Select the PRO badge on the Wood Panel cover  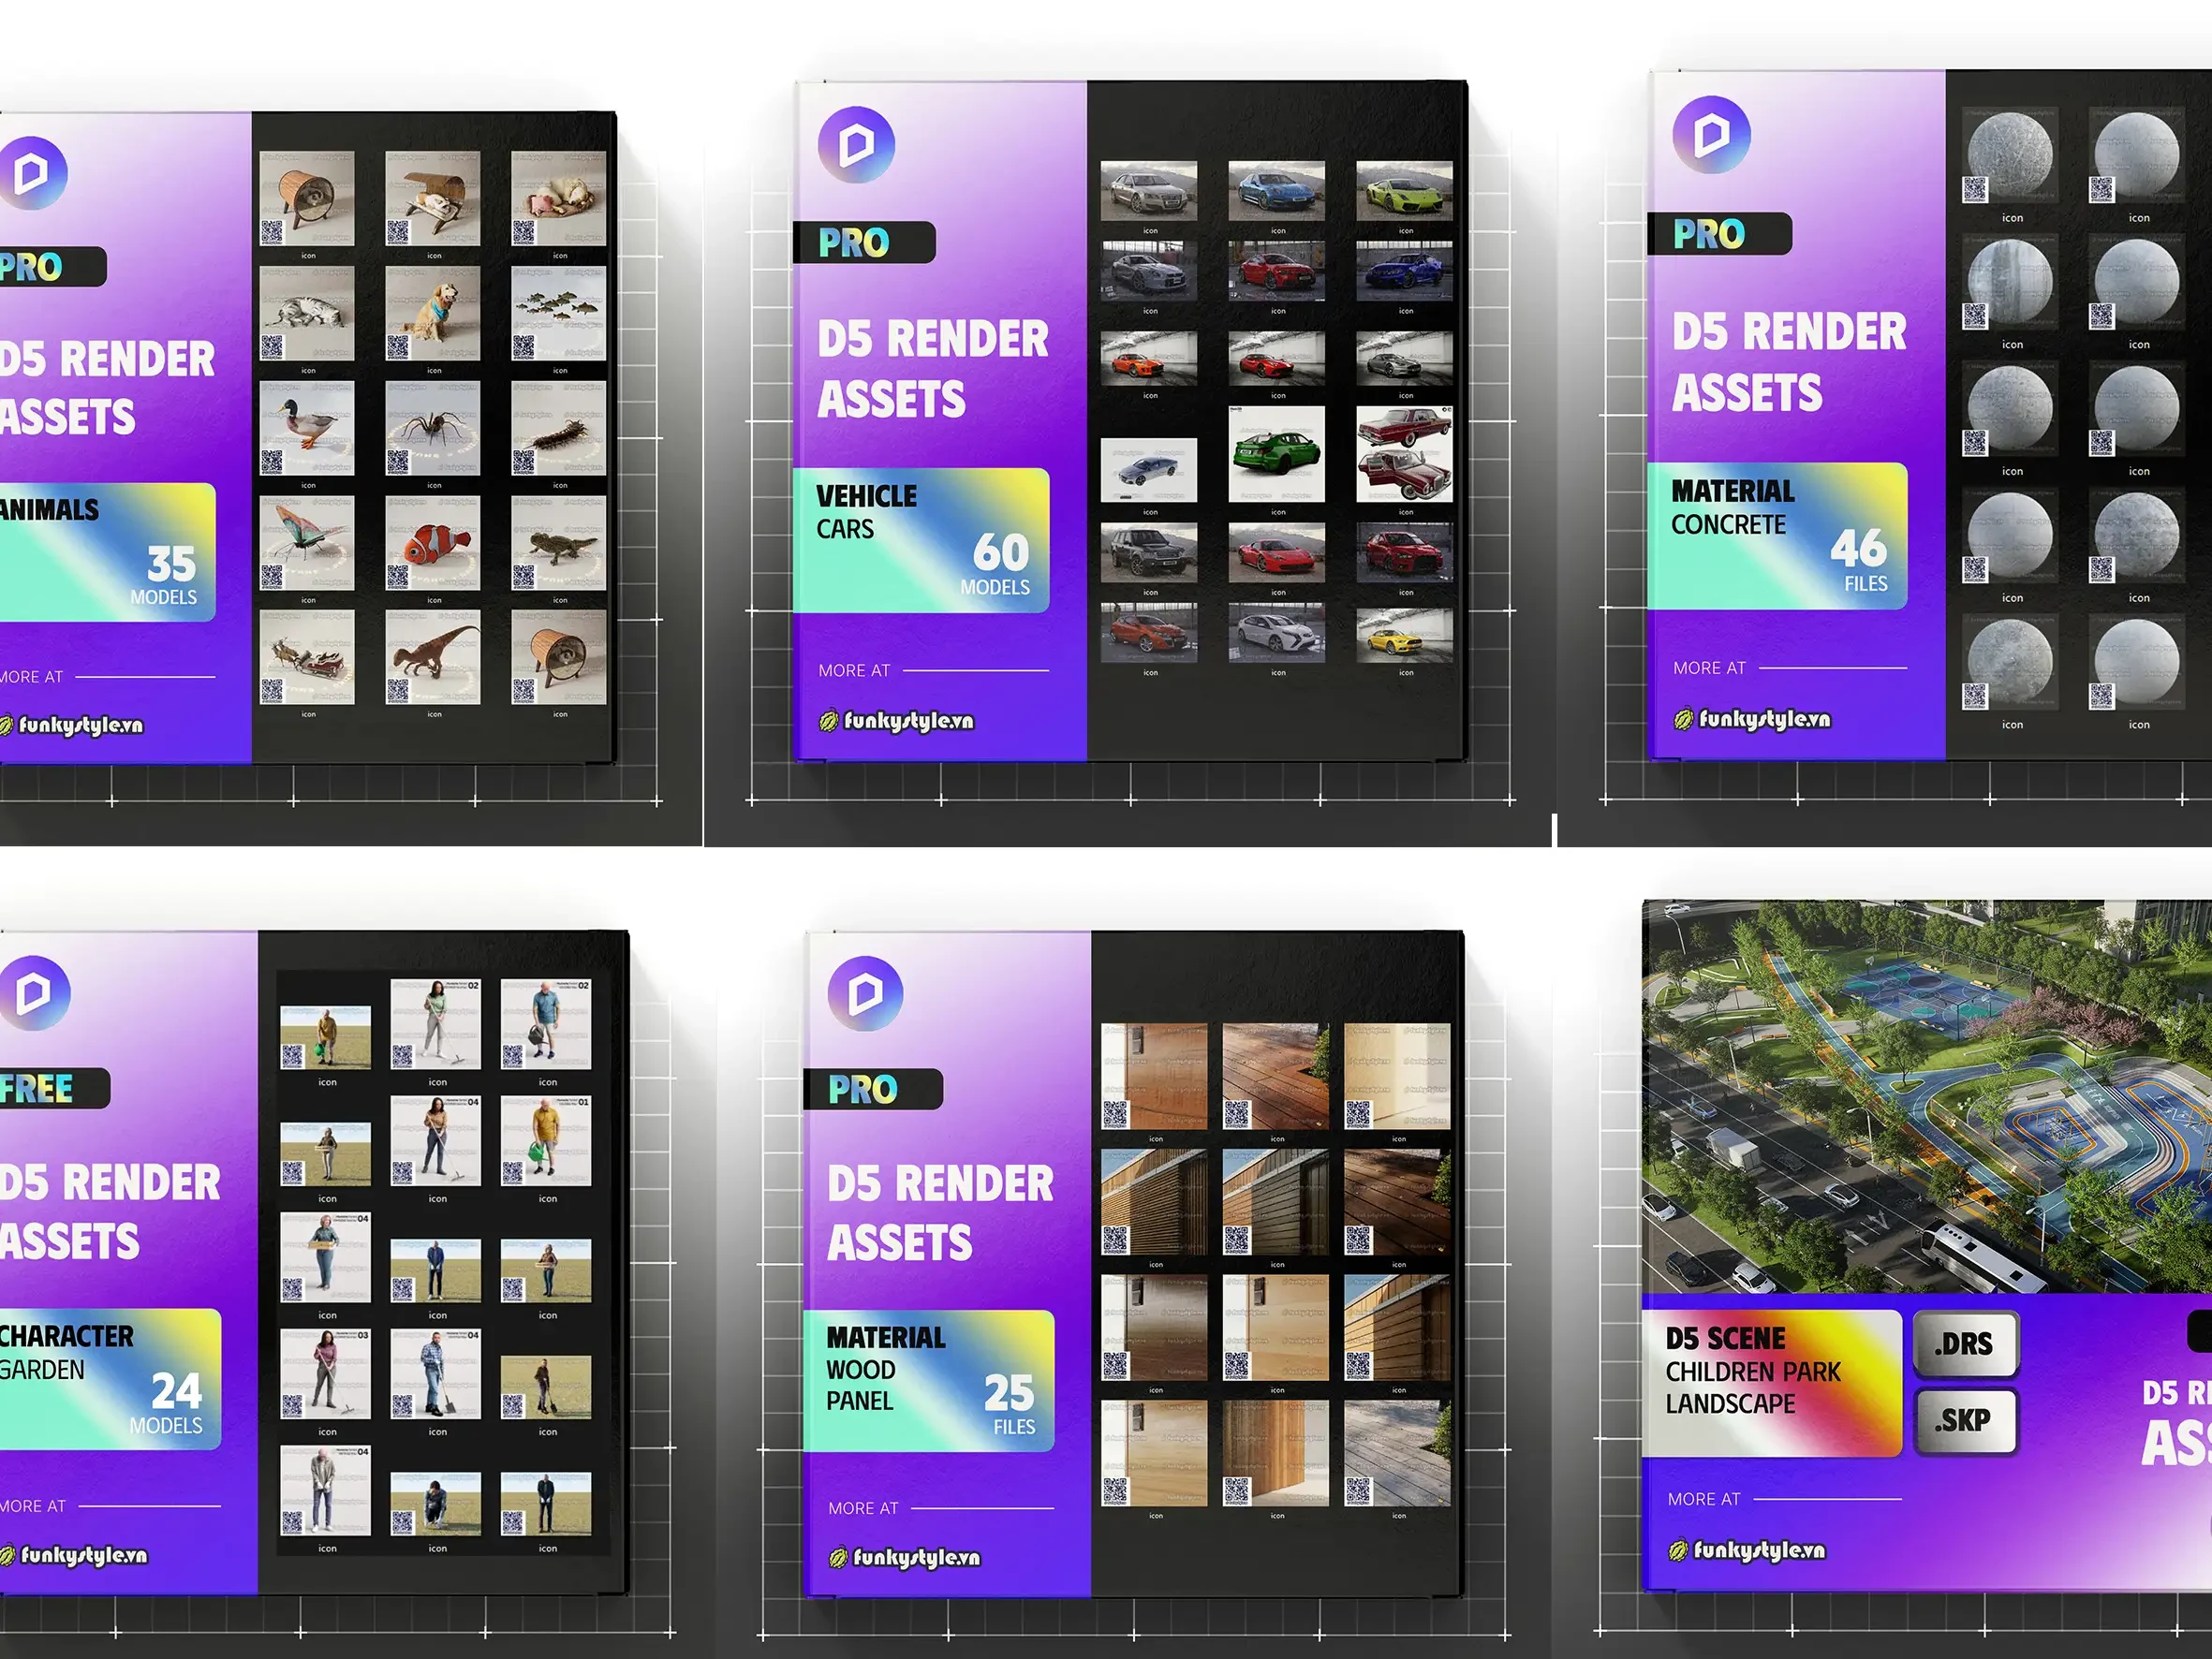coord(873,1089)
